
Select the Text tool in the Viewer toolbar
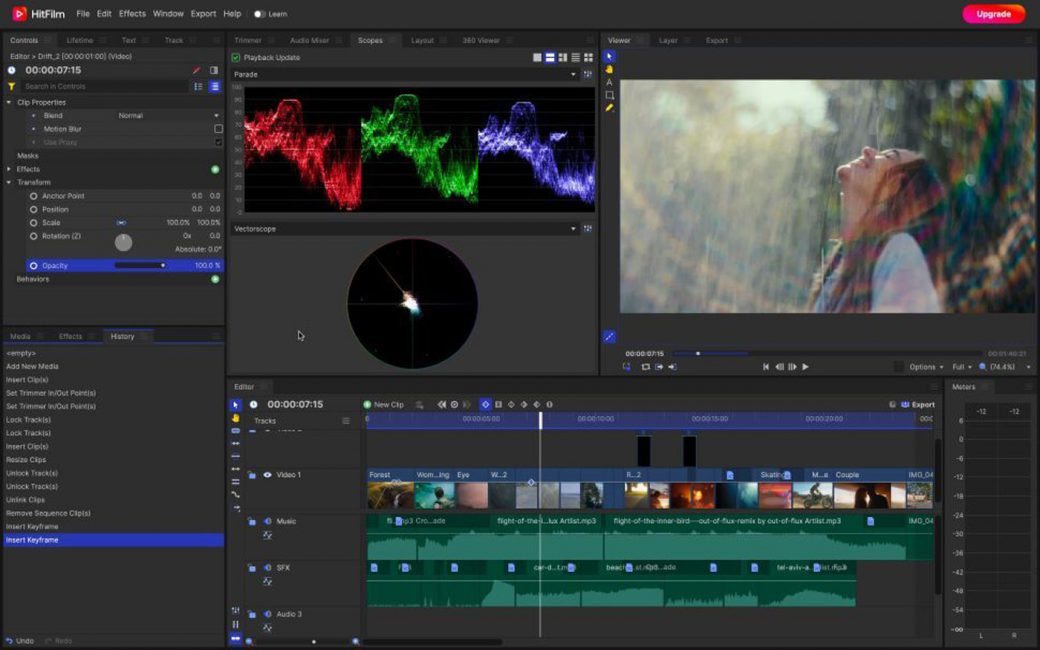(x=608, y=82)
